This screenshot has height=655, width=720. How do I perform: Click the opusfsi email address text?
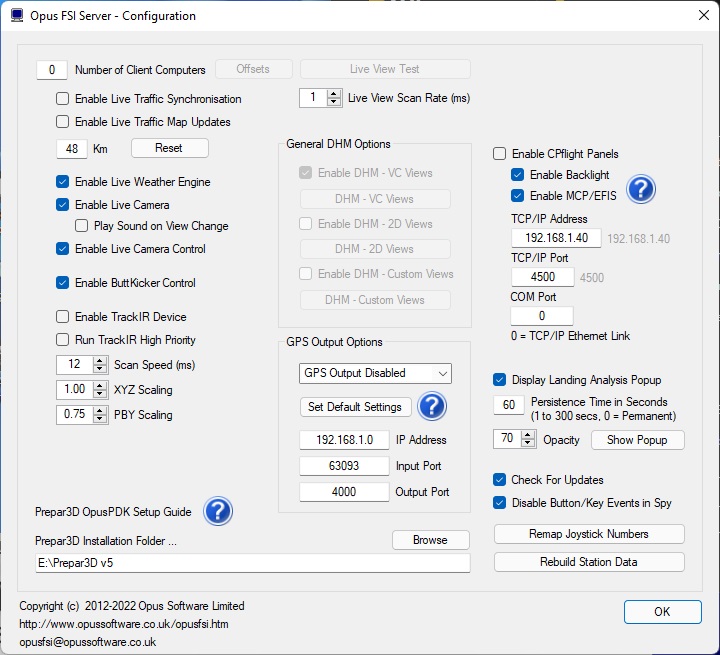coord(88,642)
